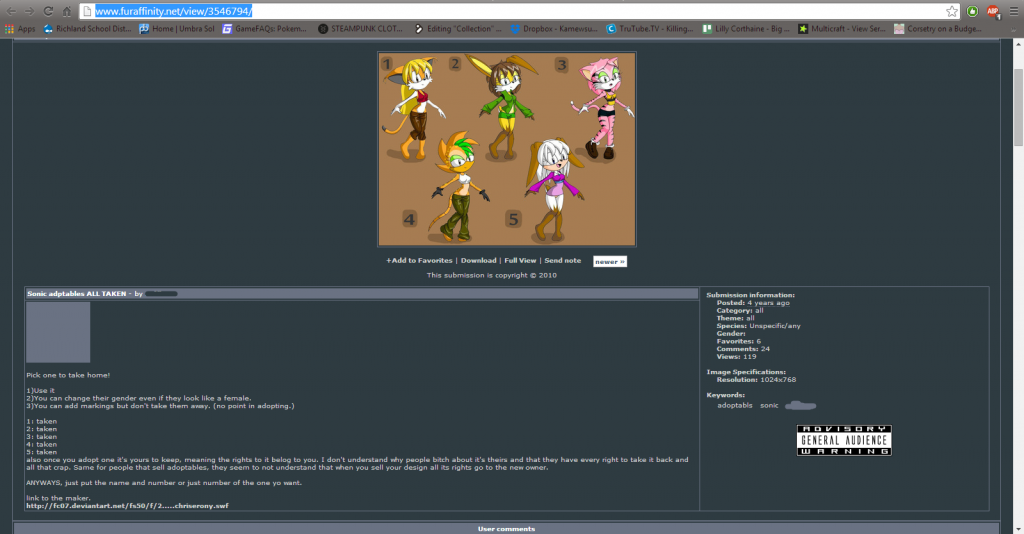Open the GameFAQs Pokemon bookmark
The height and width of the screenshot is (534, 1024).
264,29
